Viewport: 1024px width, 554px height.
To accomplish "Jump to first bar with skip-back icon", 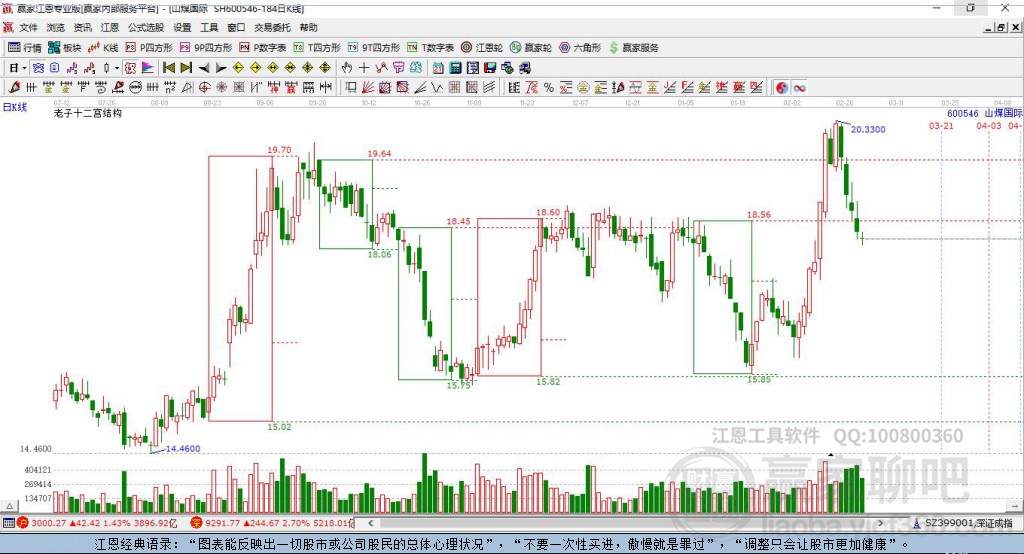I will pyautogui.click(x=168, y=68).
